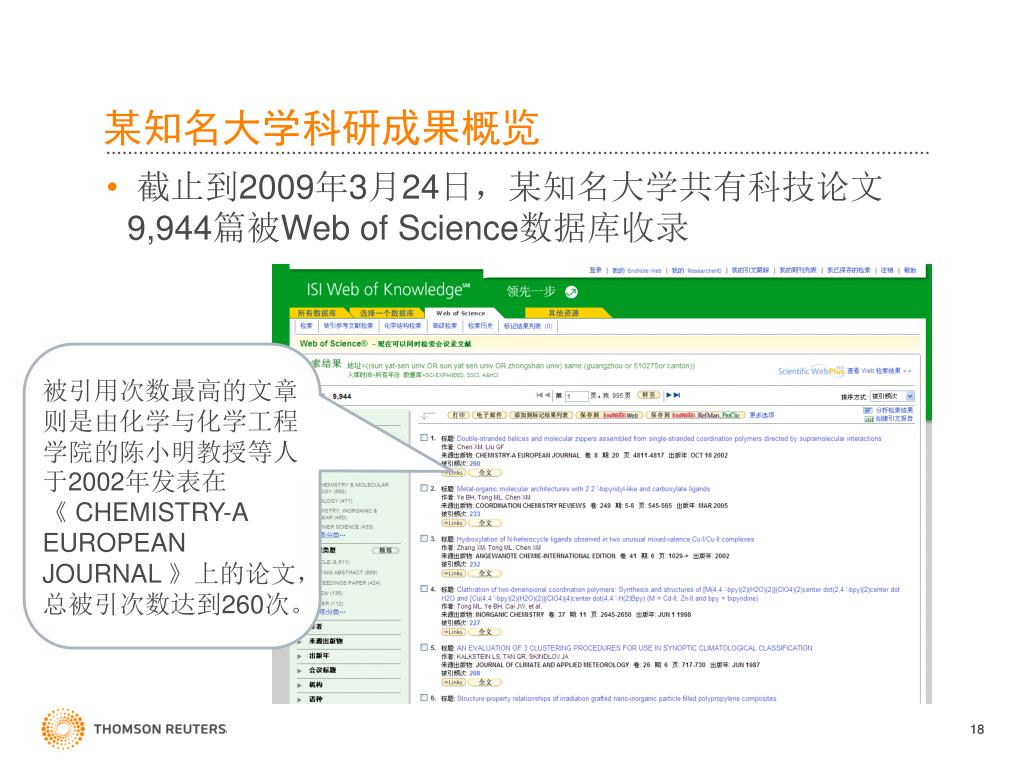The image size is (1024, 768).
Task: Open Links button for the Hydroxylation article
Action: (454, 573)
